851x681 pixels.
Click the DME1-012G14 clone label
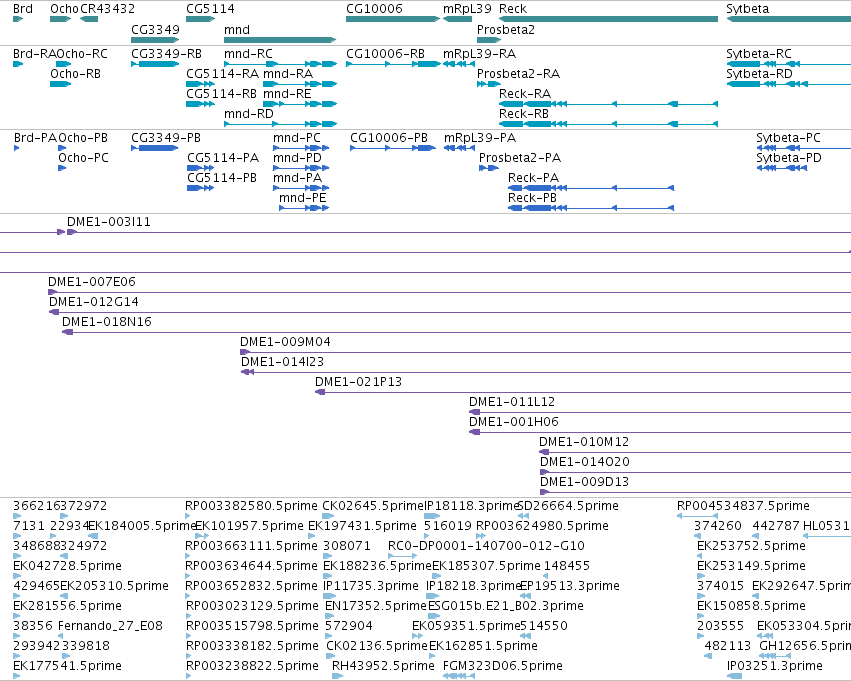click(93, 302)
